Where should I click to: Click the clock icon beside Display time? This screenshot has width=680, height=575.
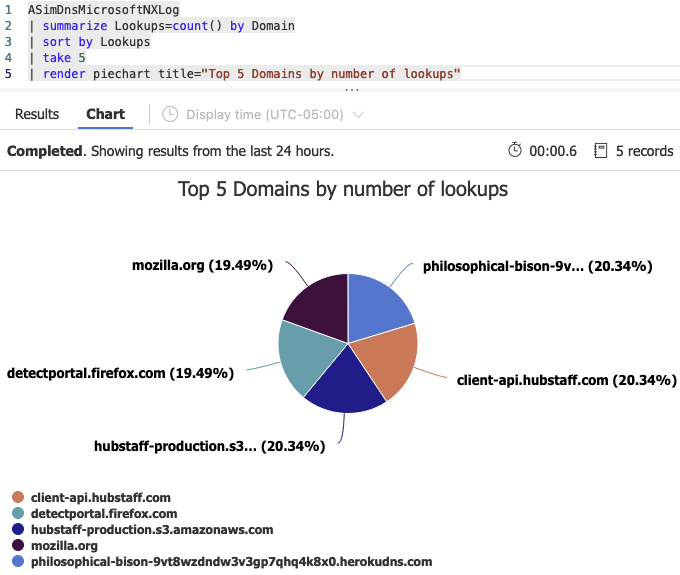[170, 115]
